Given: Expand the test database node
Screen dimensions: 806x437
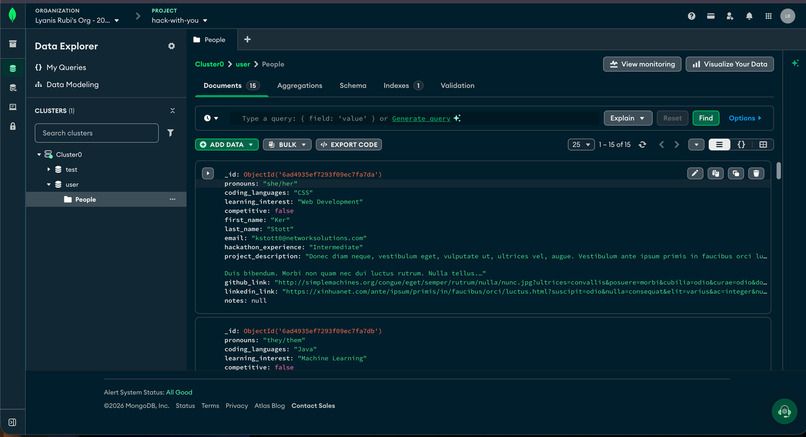Looking at the screenshot, I should pyautogui.click(x=49, y=169).
